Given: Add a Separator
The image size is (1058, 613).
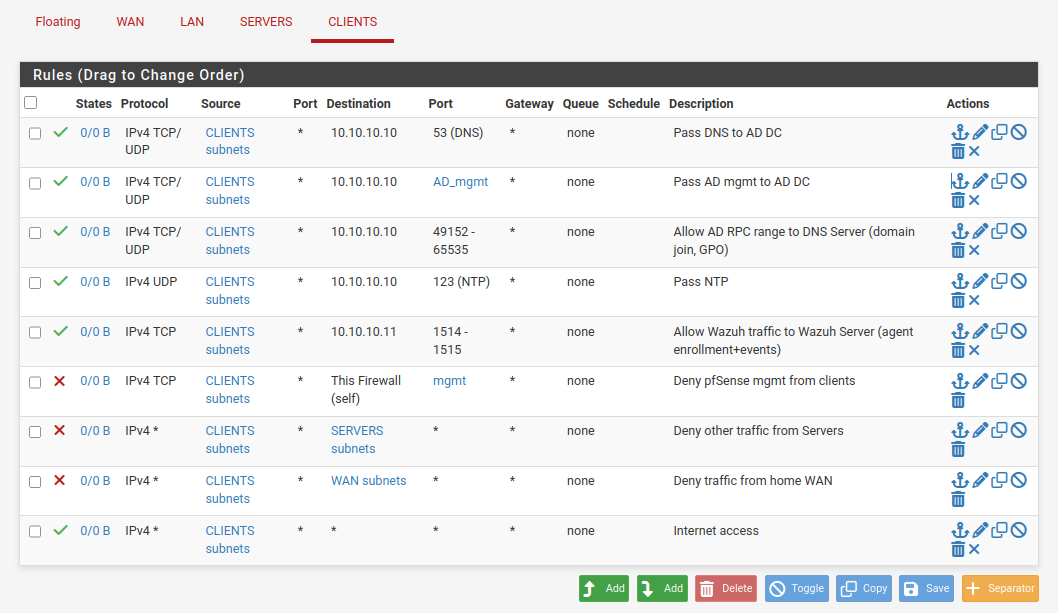Looking at the screenshot, I should (1000, 588).
